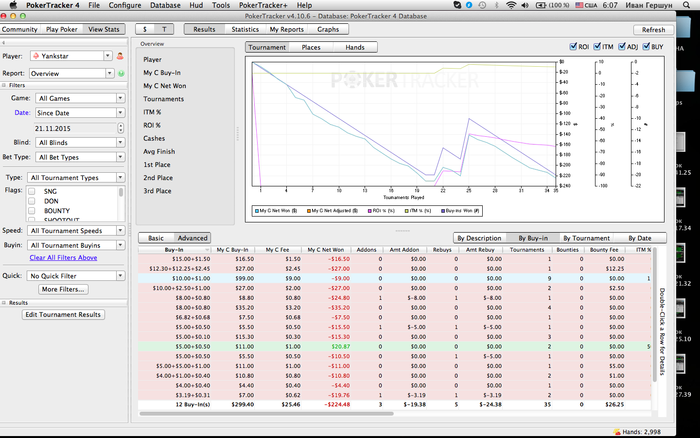Sort by the My C Net Won column header

325,250
